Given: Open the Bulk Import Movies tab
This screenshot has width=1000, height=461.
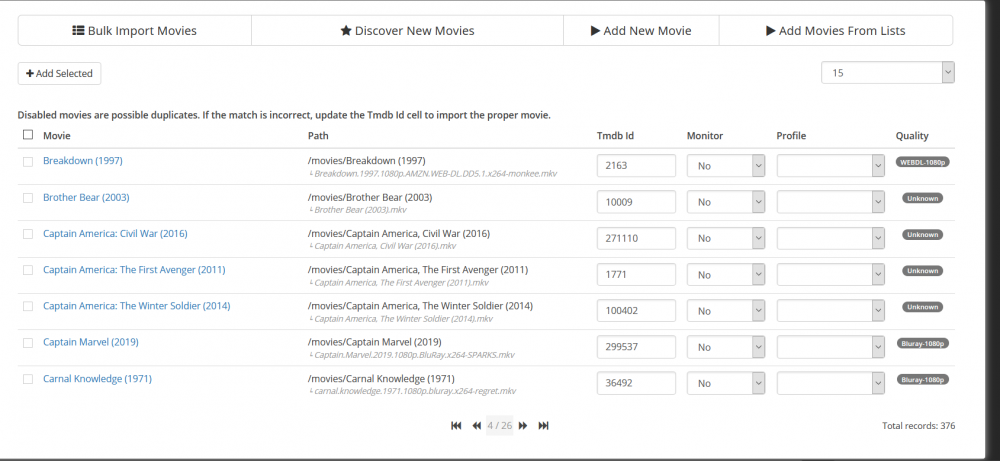Looking at the screenshot, I should (x=135, y=31).
